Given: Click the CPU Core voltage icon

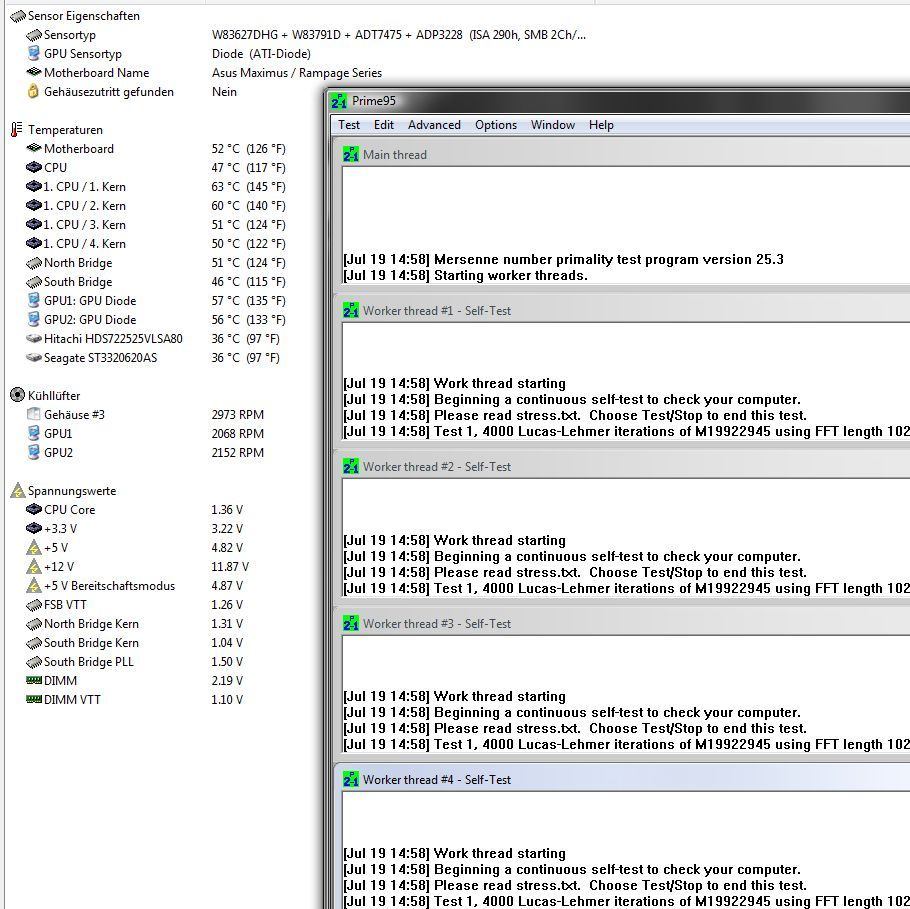Looking at the screenshot, I should [34, 509].
